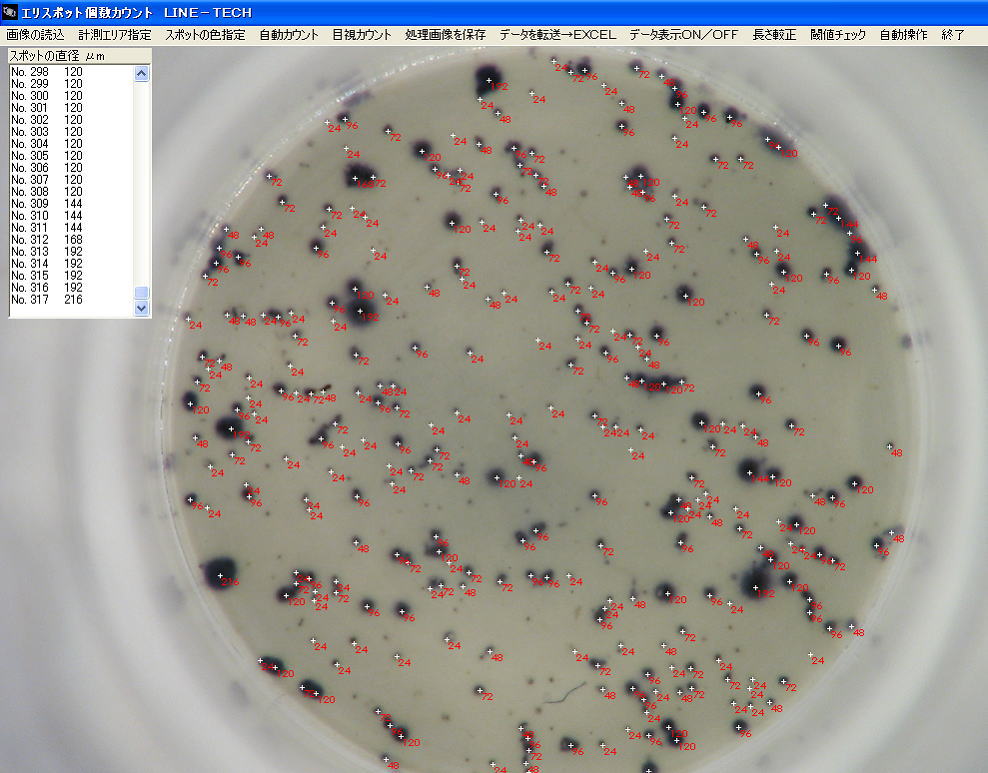The image size is (988, 773).
Task: Open スポットの色指定 to choose spot color
Action: coord(205,34)
